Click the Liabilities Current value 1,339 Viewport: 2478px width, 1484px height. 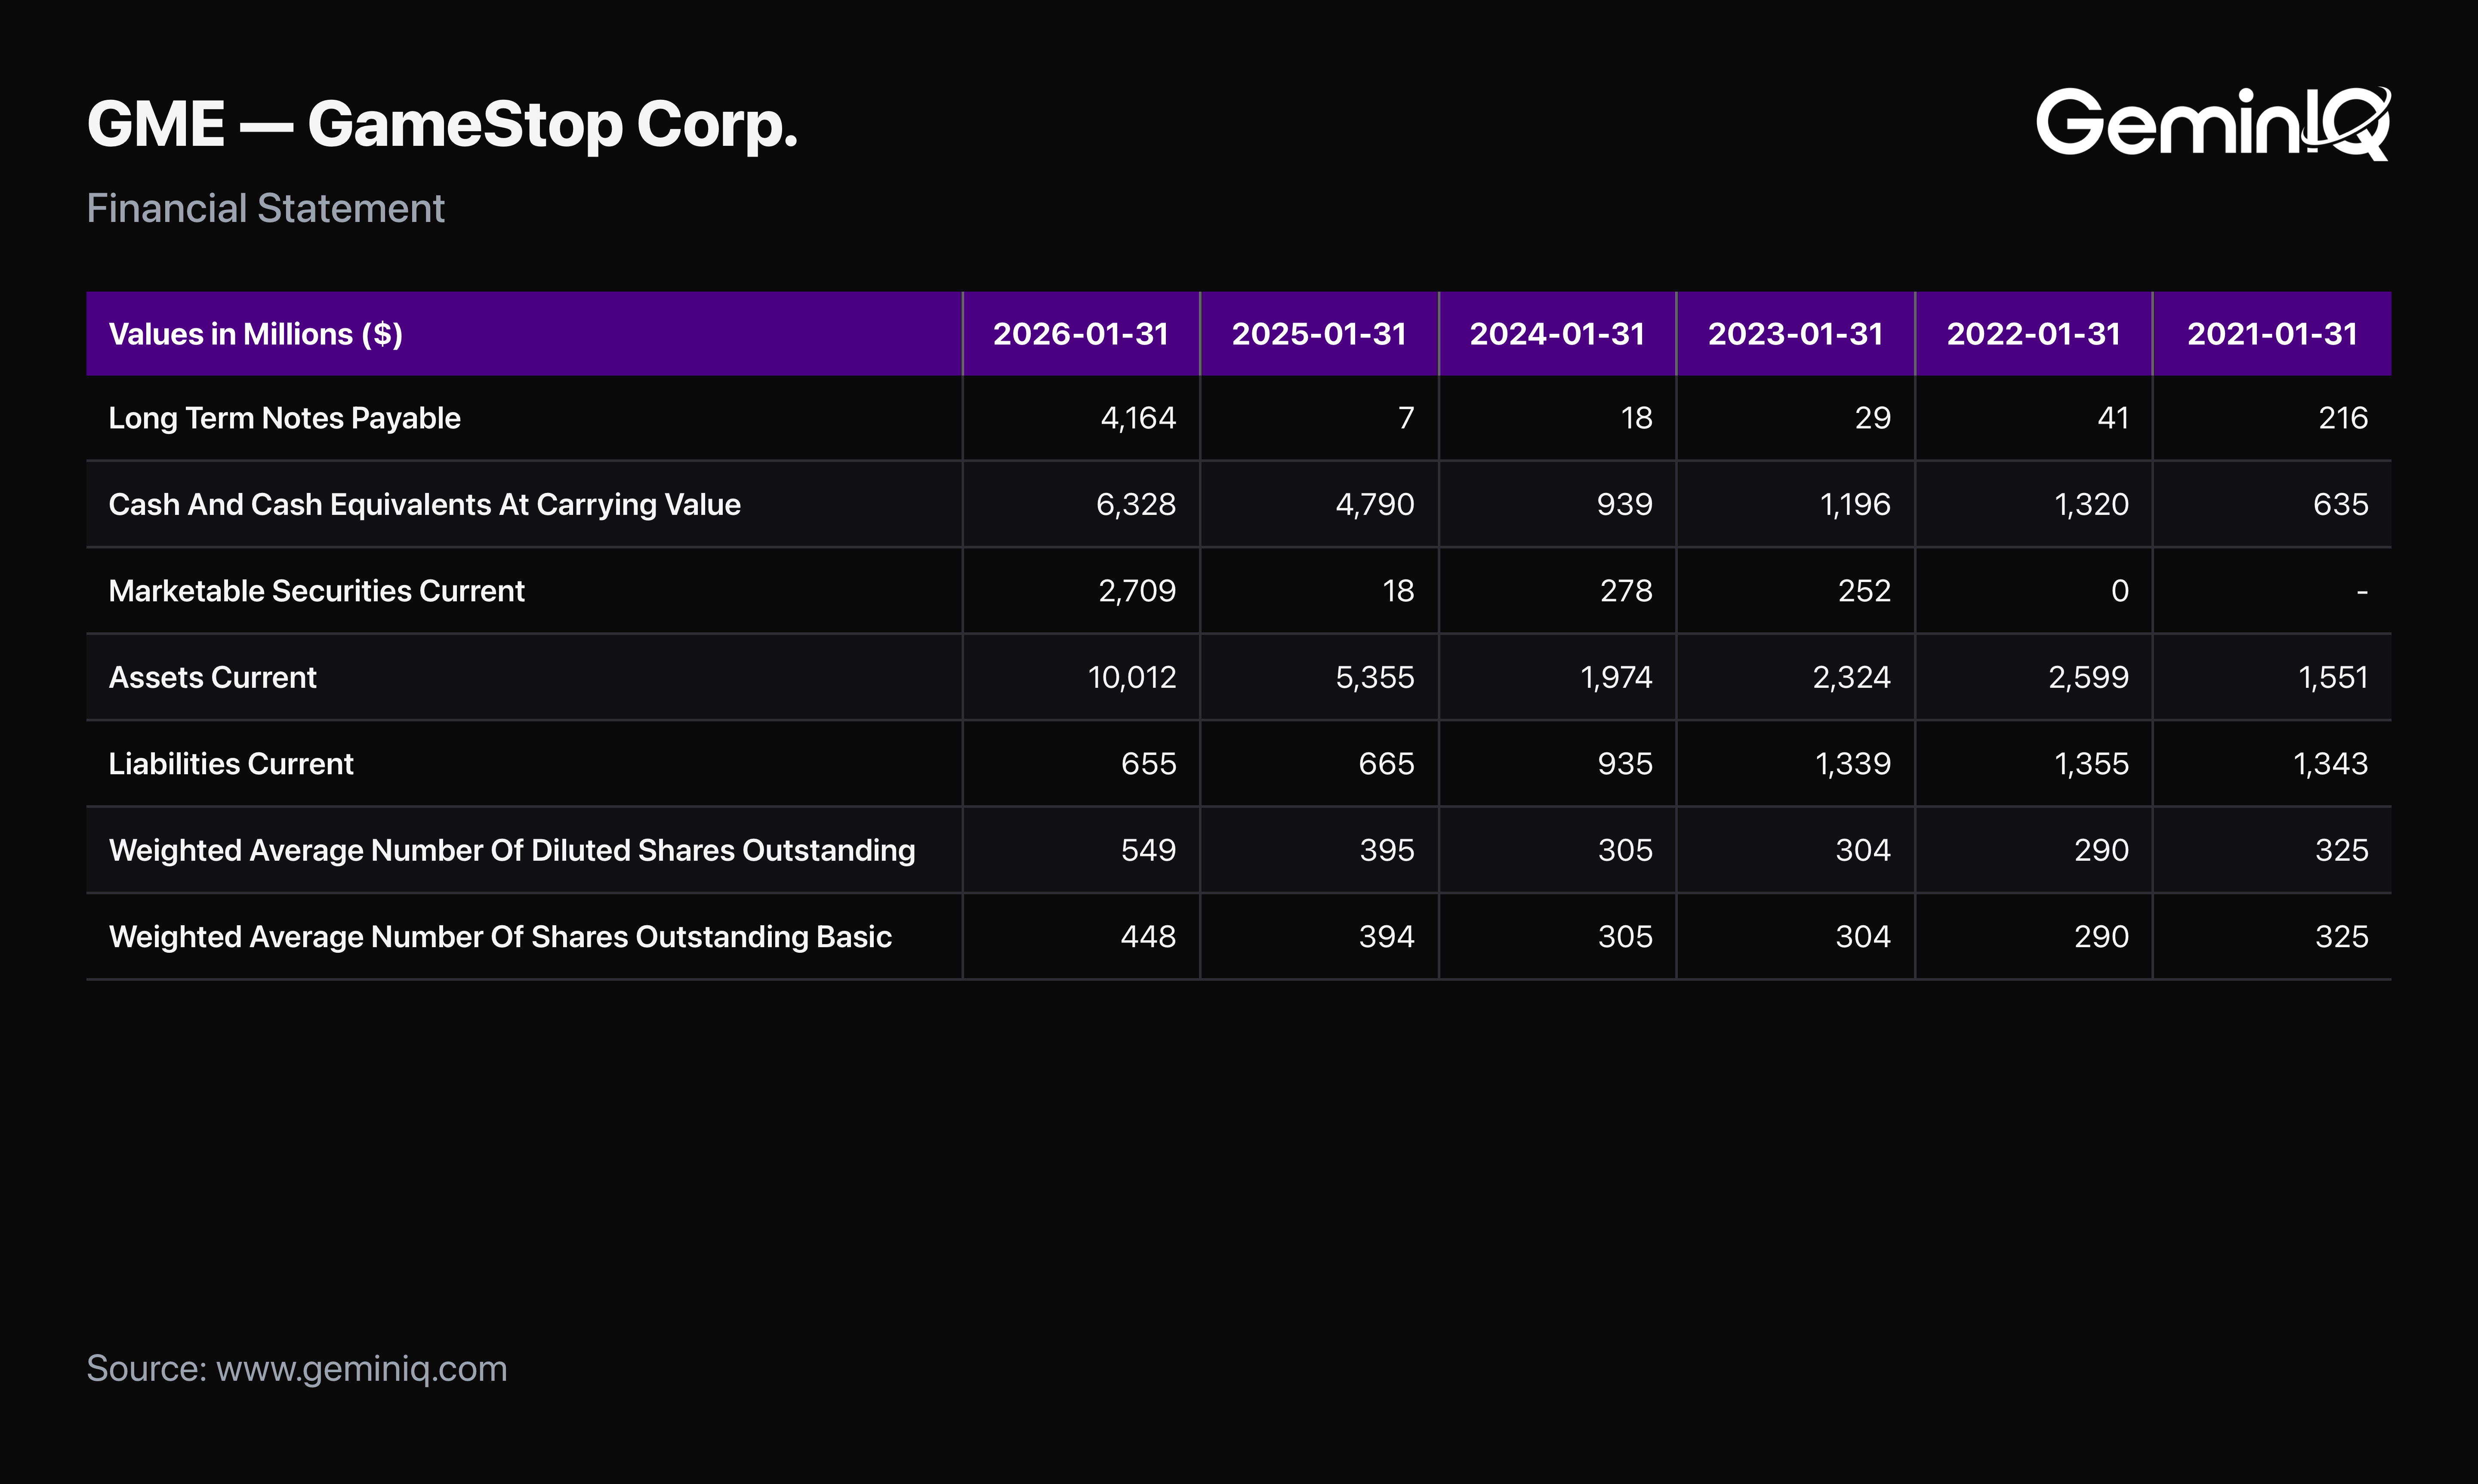coord(1853,764)
